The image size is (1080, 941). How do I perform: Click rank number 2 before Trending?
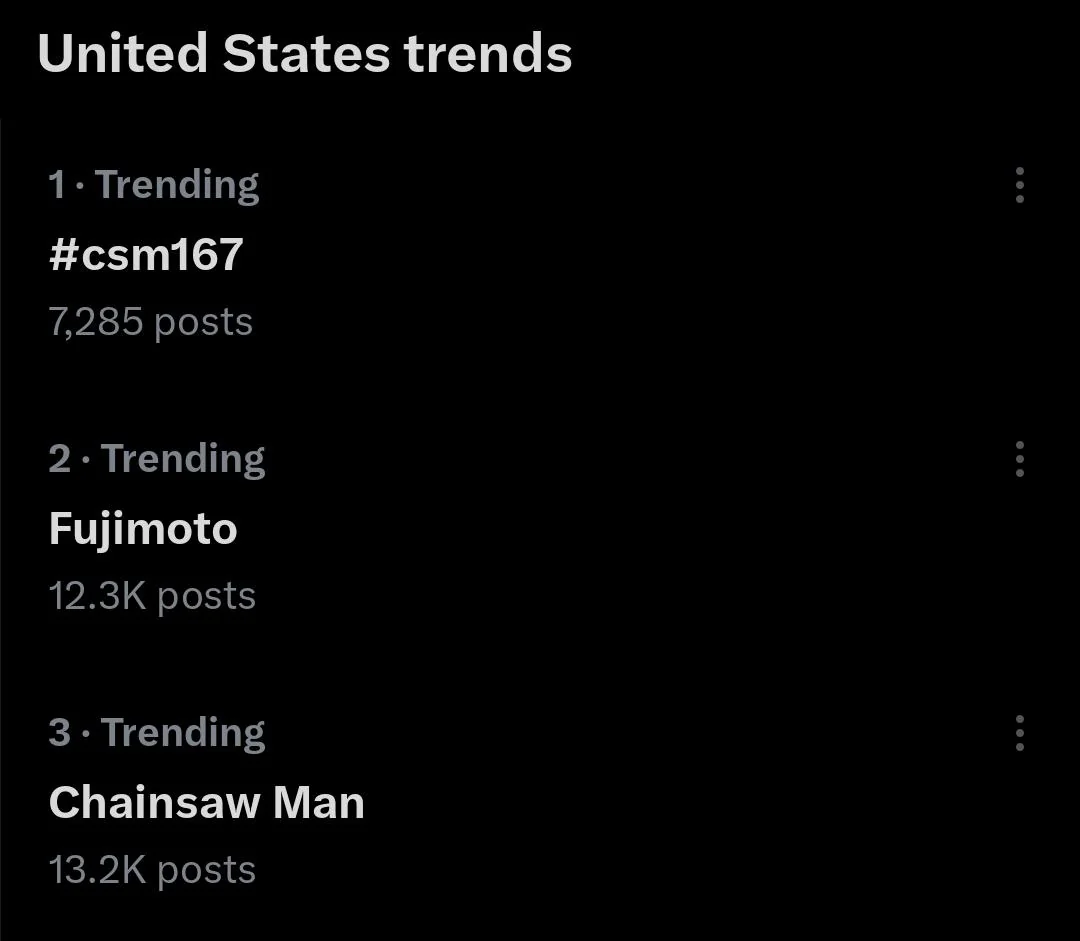point(60,459)
